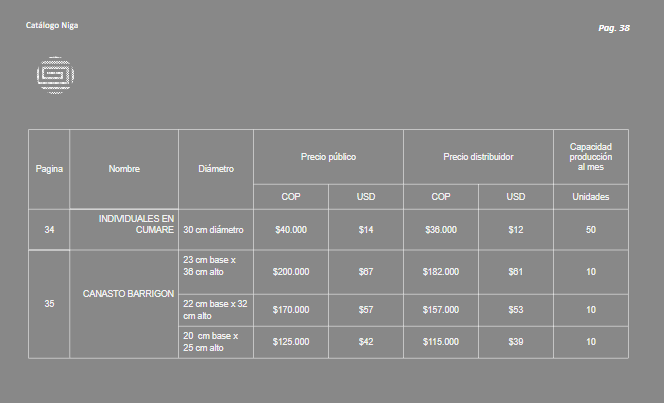Viewport: 664px width, 403px height.
Task: Click the $182.000 distributor price cell
Action: click(x=441, y=272)
